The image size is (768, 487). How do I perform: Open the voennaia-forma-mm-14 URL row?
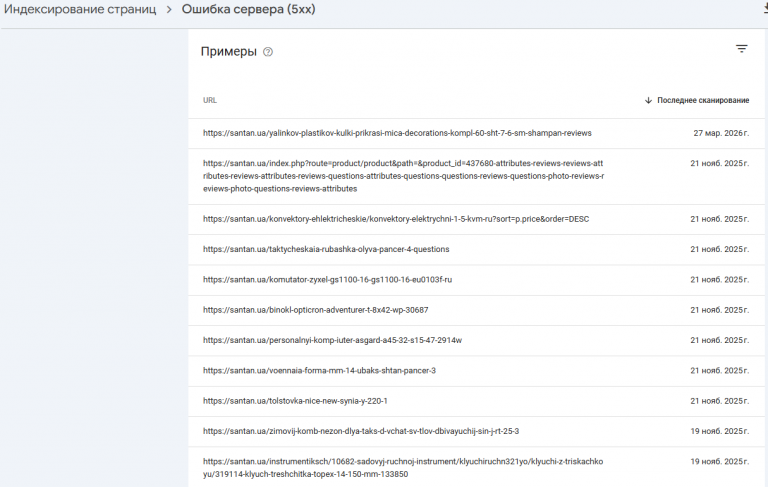point(319,371)
